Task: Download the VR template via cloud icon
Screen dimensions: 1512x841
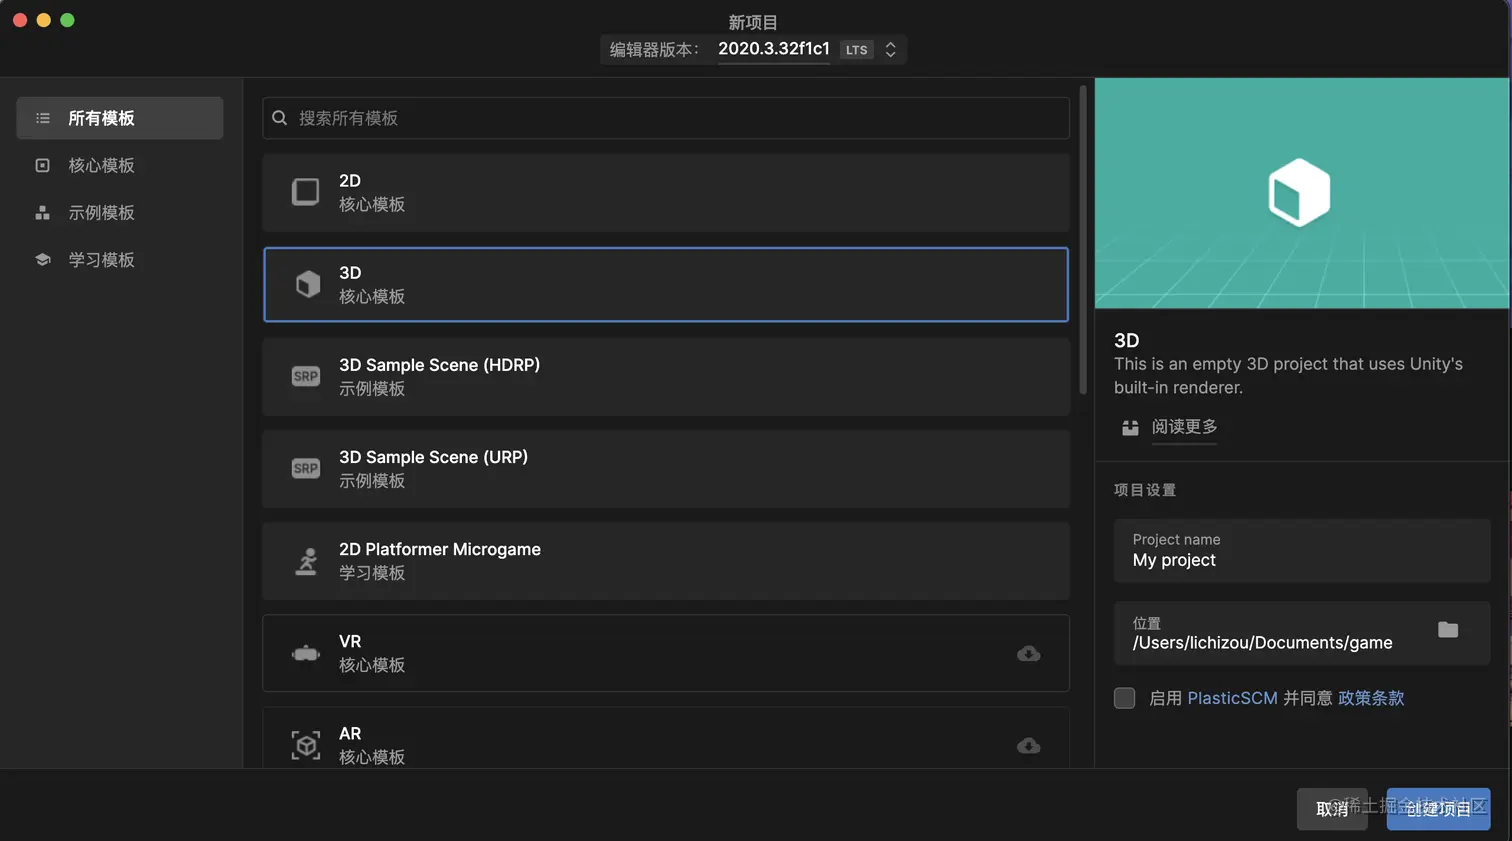Action: click(1028, 654)
